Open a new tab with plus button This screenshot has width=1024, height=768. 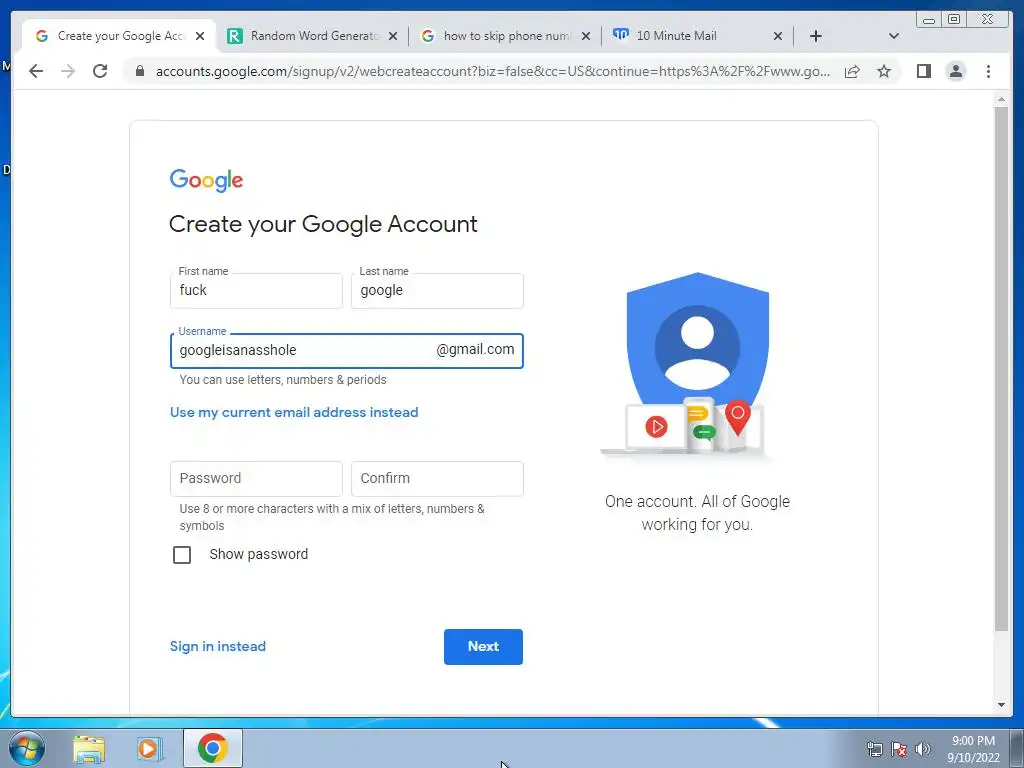pos(816,36)
